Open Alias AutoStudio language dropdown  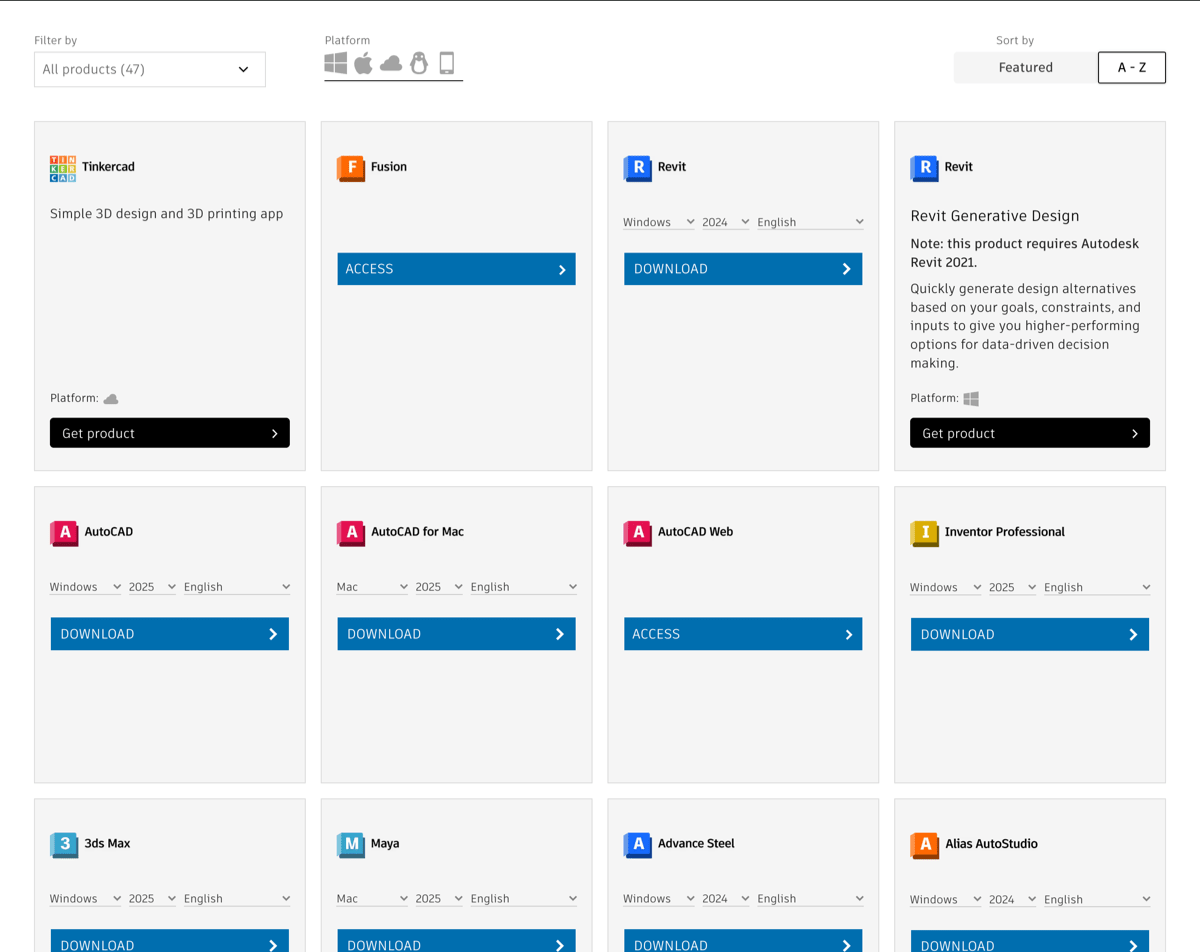tap(1097, 900)
